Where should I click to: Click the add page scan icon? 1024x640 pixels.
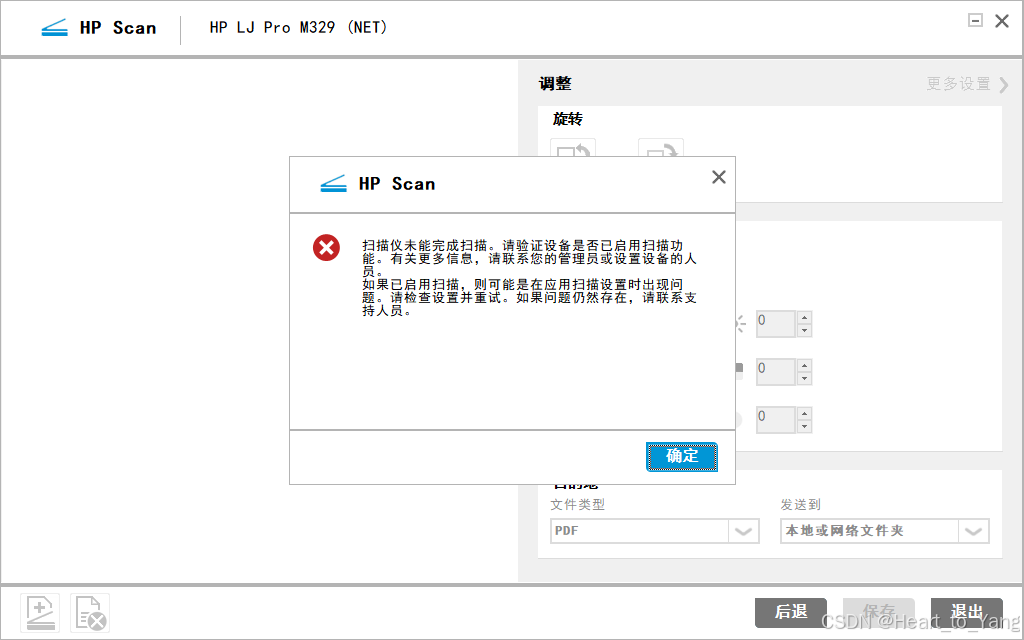[x=40, y=613]
